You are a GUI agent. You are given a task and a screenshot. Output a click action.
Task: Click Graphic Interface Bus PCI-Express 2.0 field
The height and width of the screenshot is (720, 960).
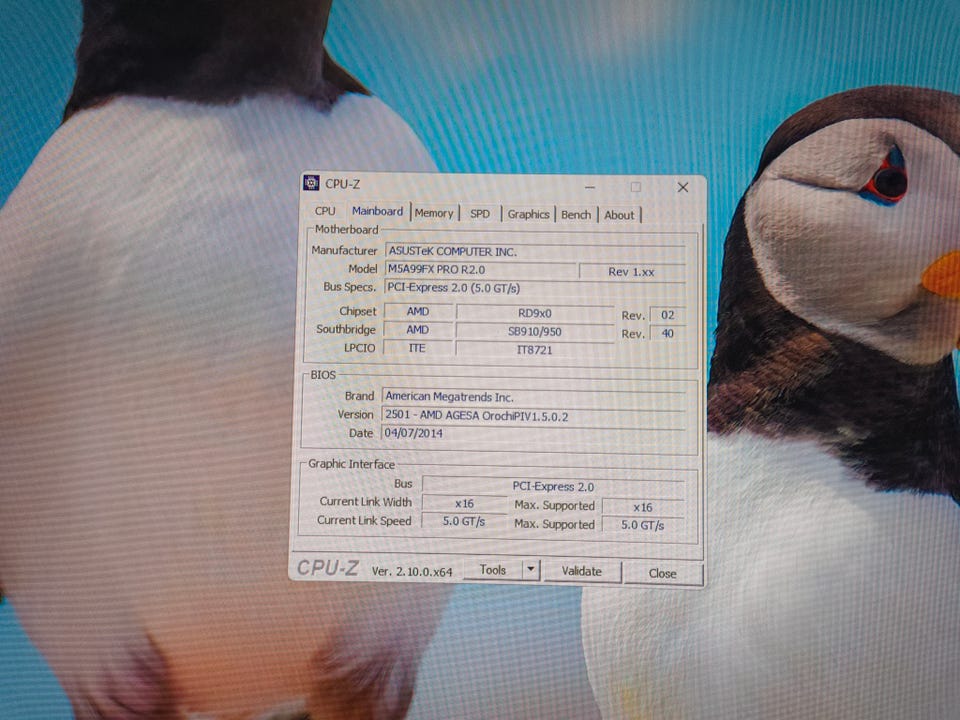[x=553, y=486]
